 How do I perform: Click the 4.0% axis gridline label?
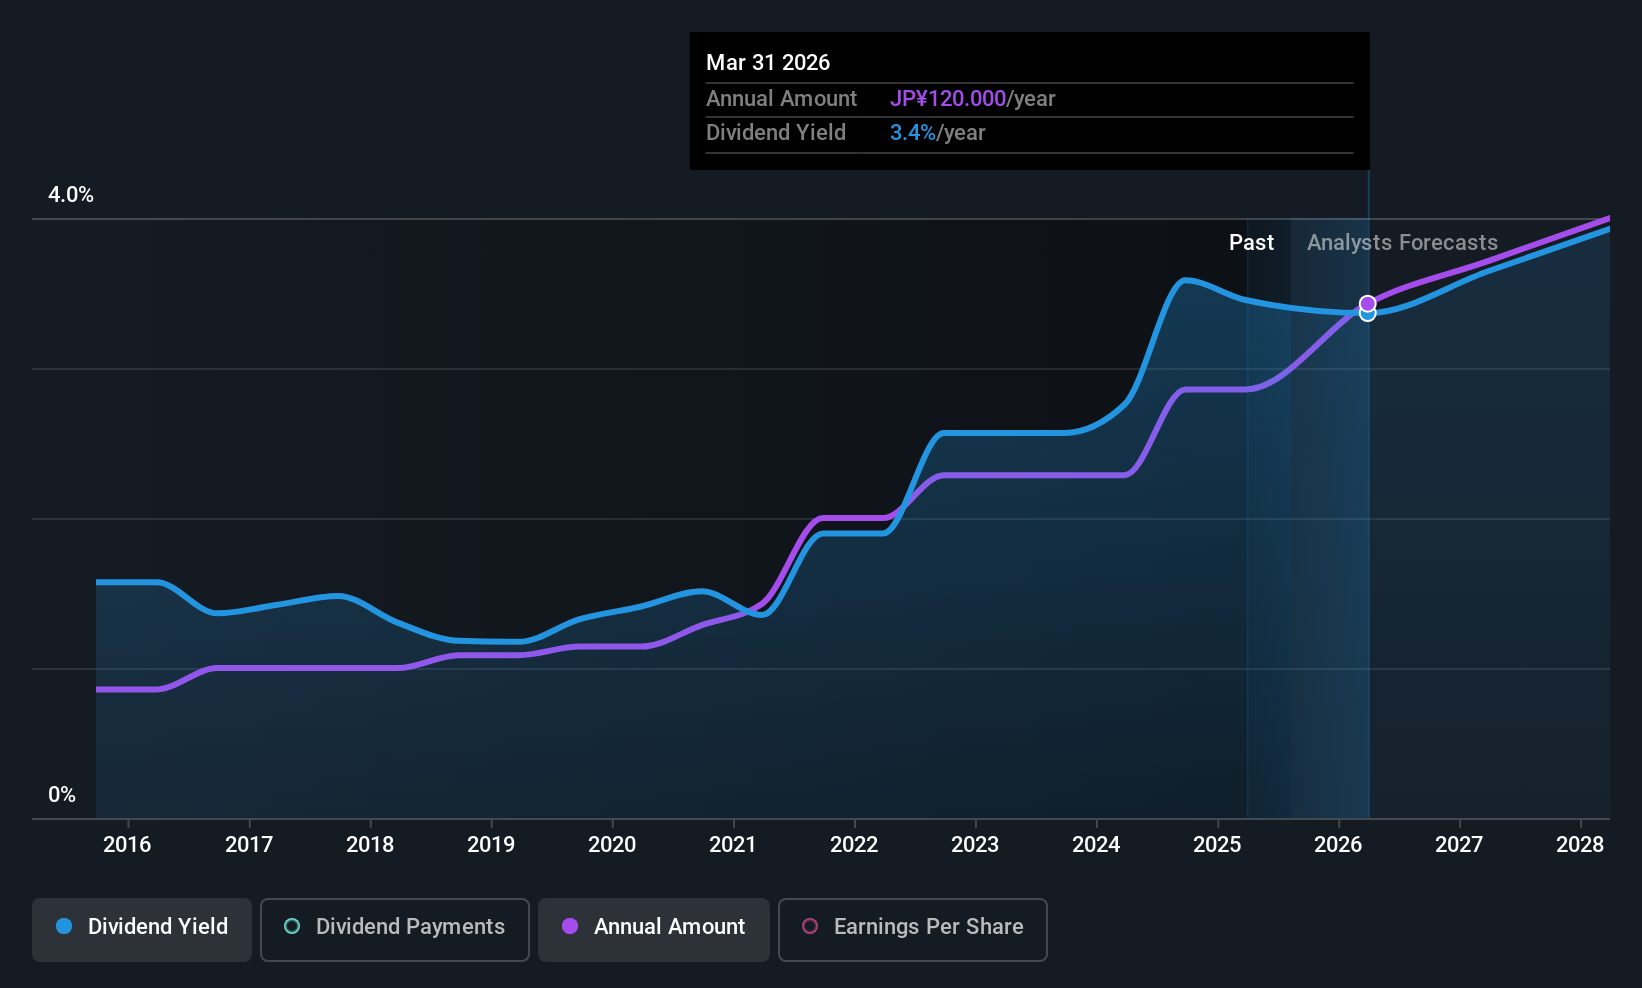tap(71, 195)
